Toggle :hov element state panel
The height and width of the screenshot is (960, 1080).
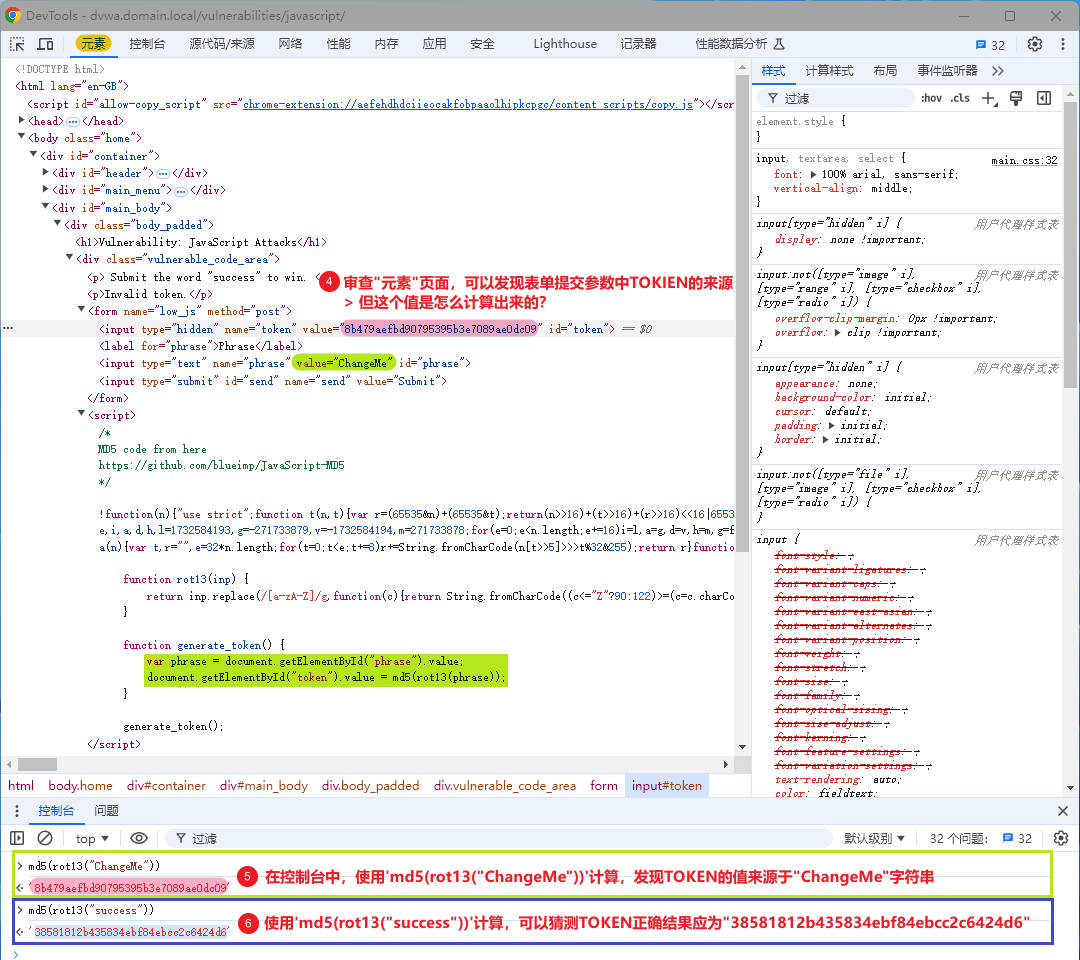[x=931, y=98]
